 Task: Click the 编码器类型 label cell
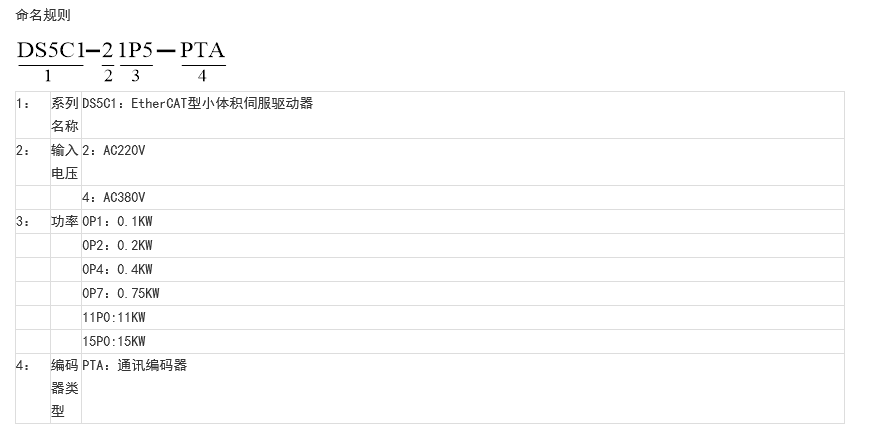65,388
